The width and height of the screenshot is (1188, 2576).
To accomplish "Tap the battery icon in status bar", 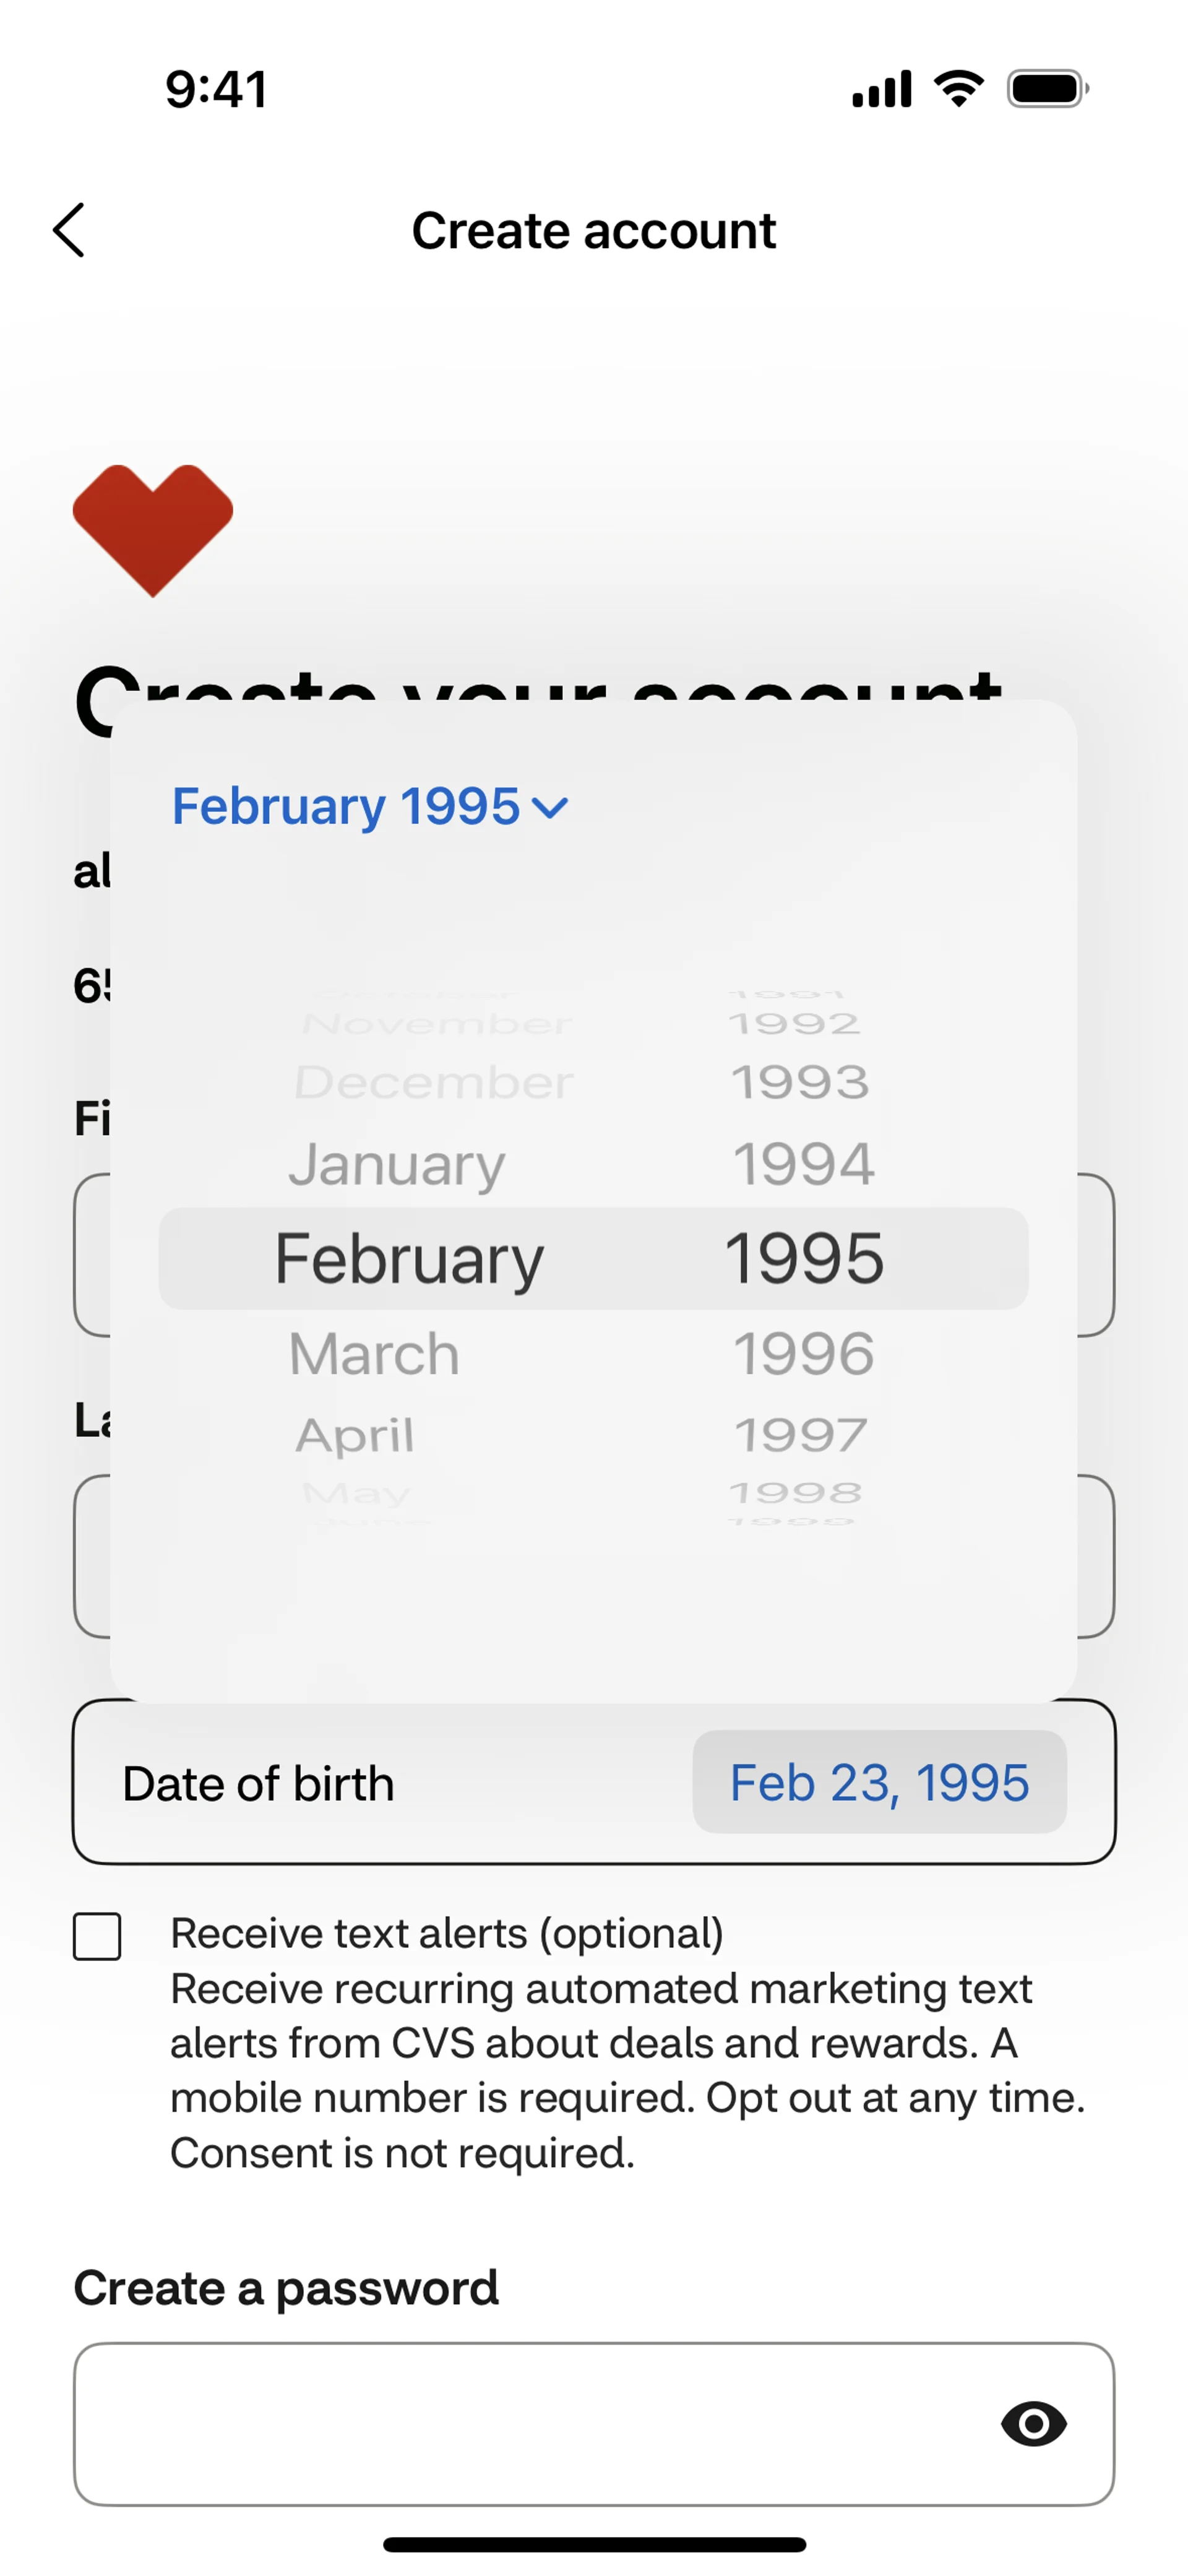I will pyautogui.click(x=1046, y=89).
